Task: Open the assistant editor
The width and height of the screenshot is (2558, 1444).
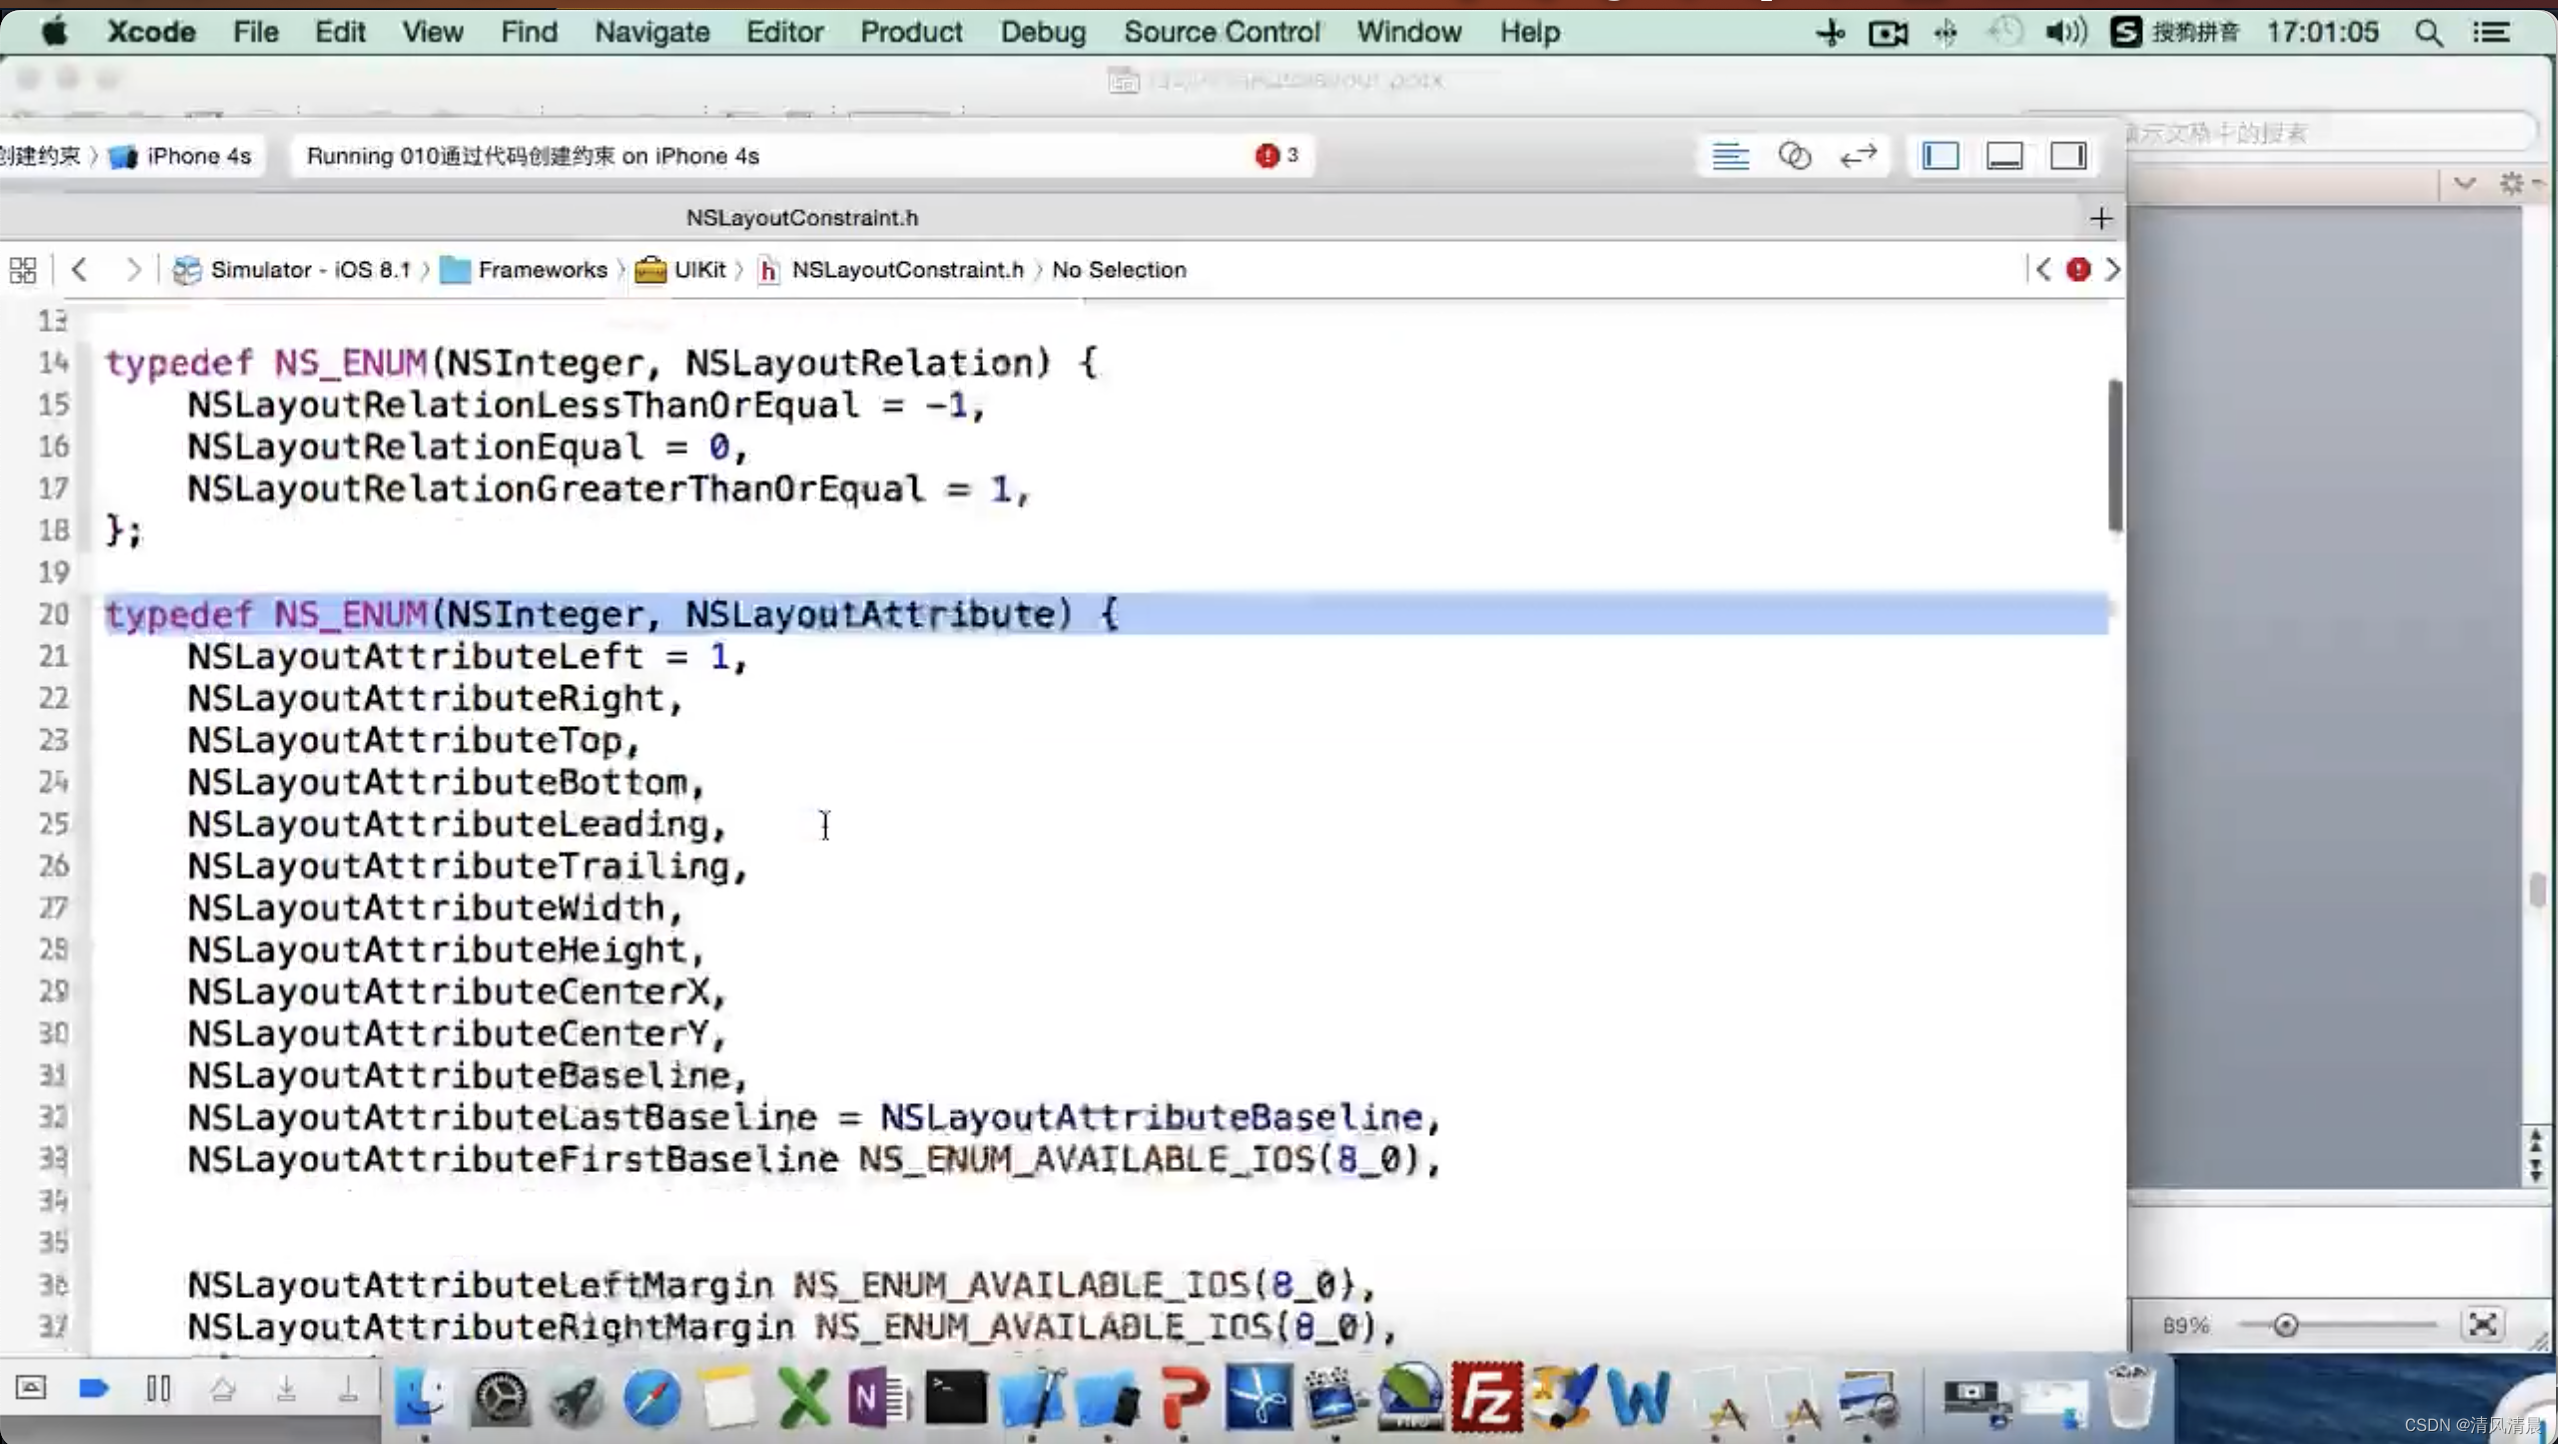Action: 1795,156
